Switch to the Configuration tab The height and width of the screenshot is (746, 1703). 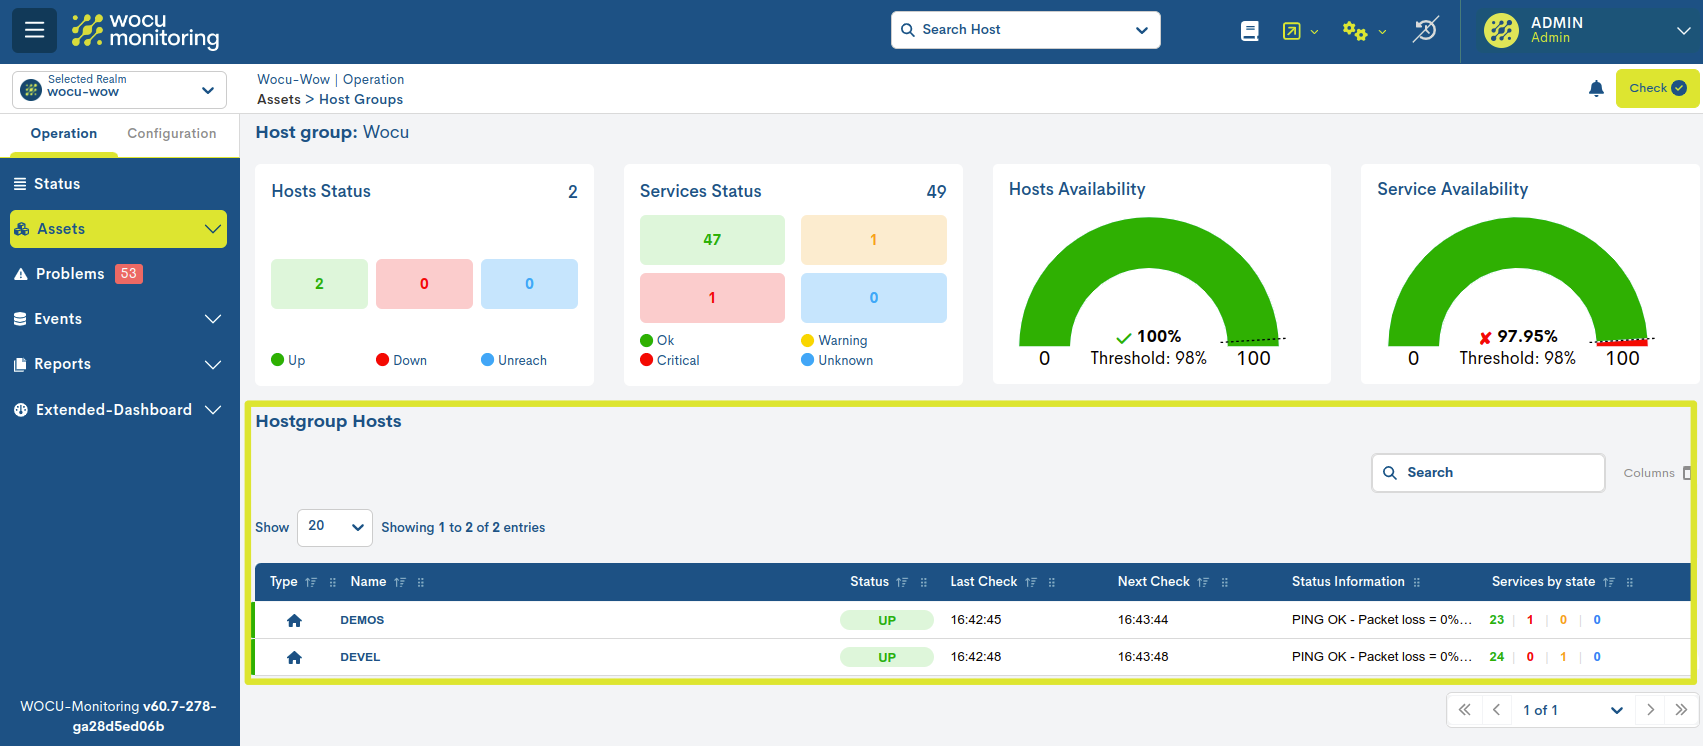(171, 134)
